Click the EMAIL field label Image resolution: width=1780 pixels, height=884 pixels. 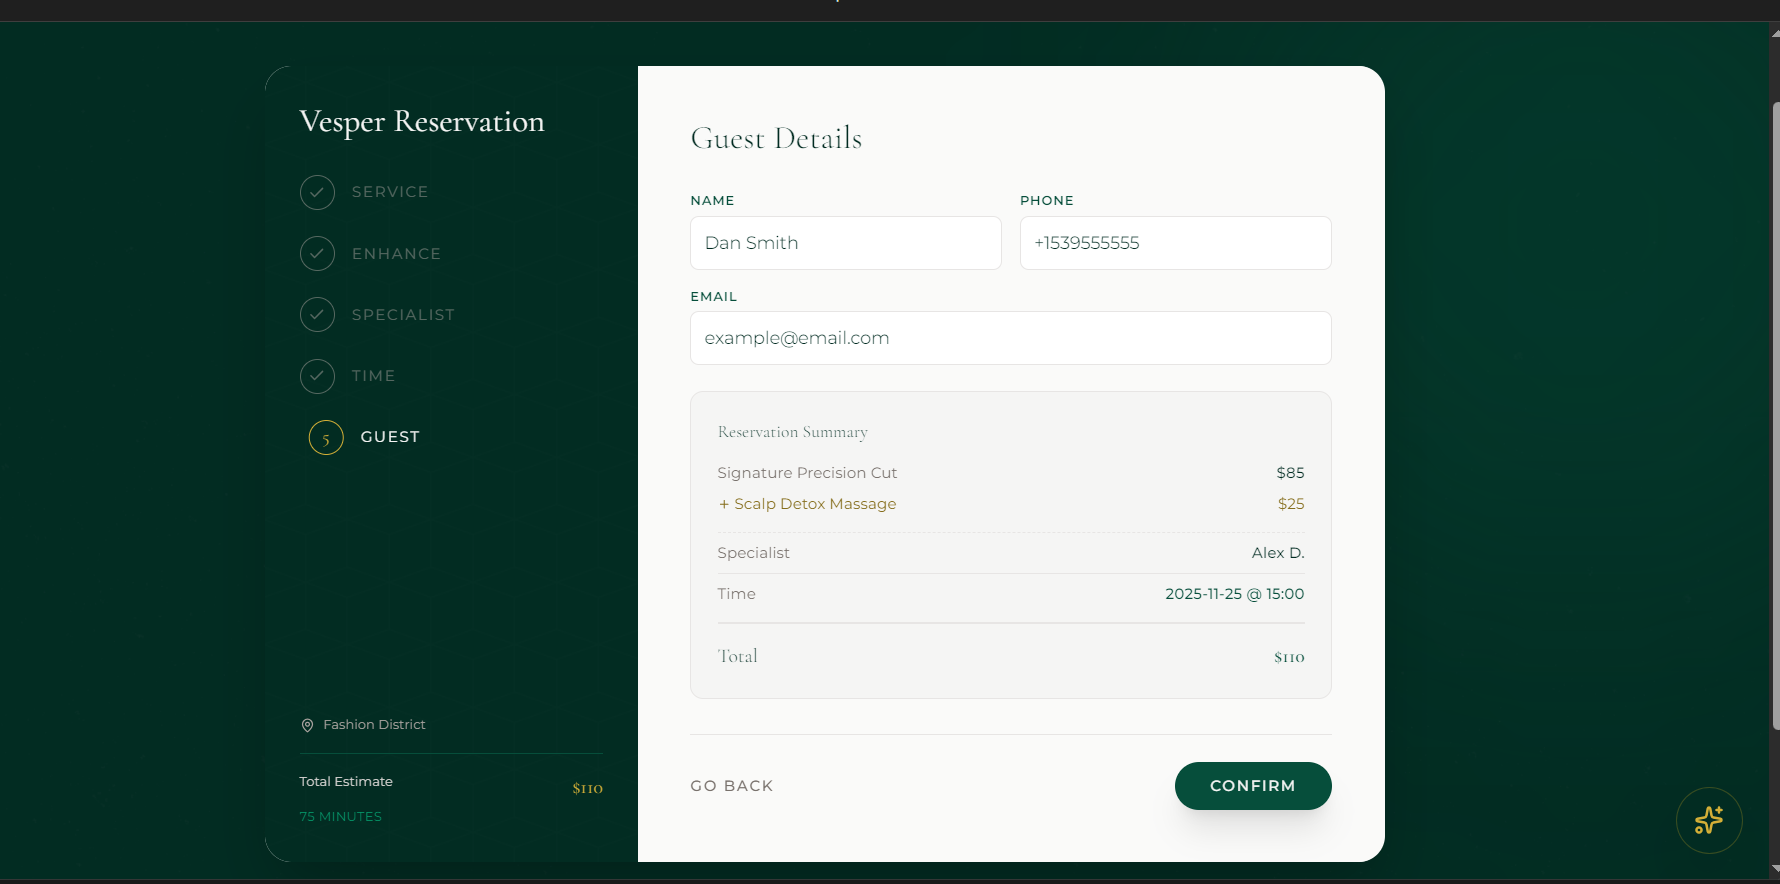(714, 297)
